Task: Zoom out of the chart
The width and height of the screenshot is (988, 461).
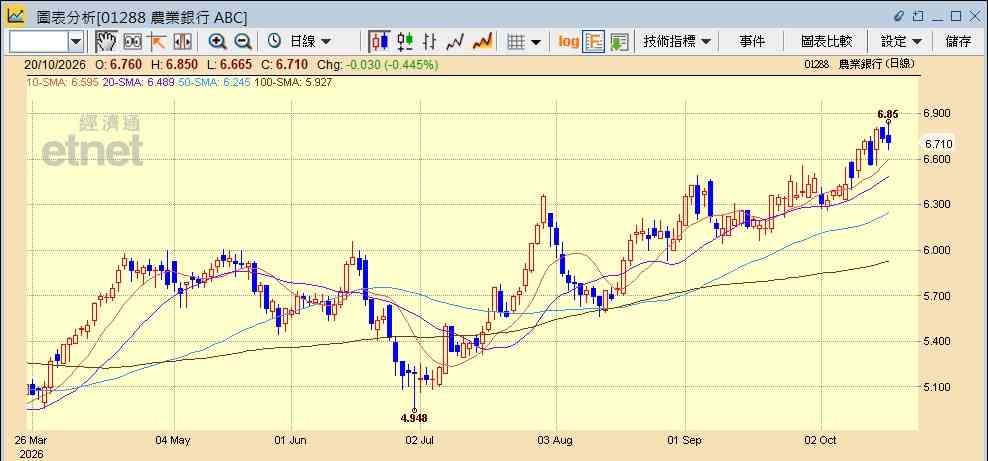Action: click(243, 42)
